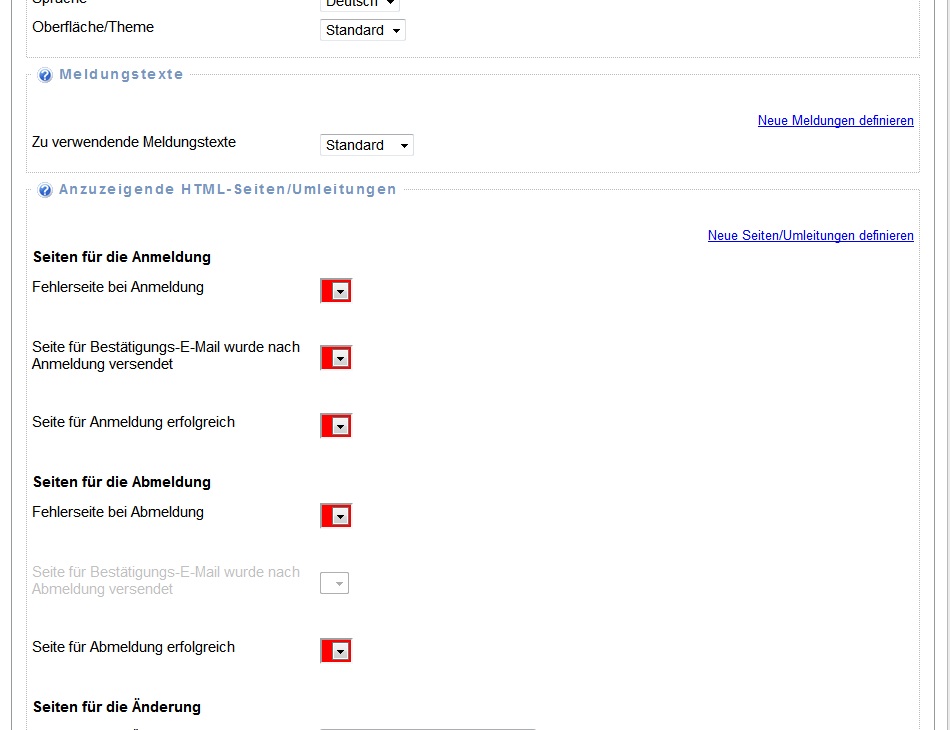950x730 pixels.
Task: Expand the Zu verwendende Meldungstexte dropdown
Action: pos(367,145)
